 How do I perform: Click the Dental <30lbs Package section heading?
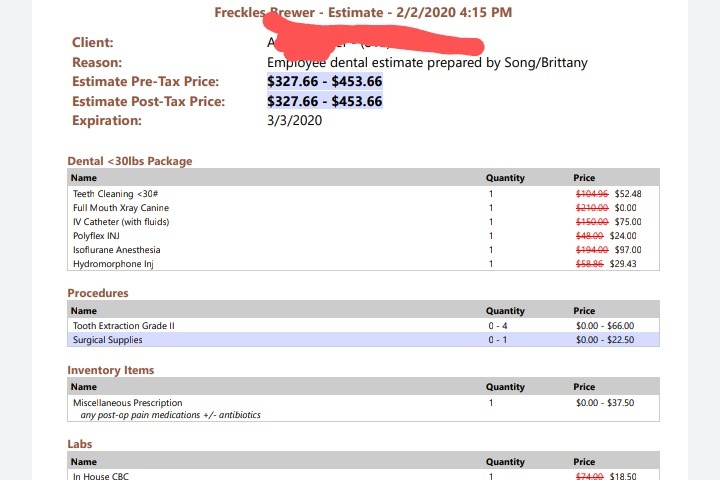point(129,161)
